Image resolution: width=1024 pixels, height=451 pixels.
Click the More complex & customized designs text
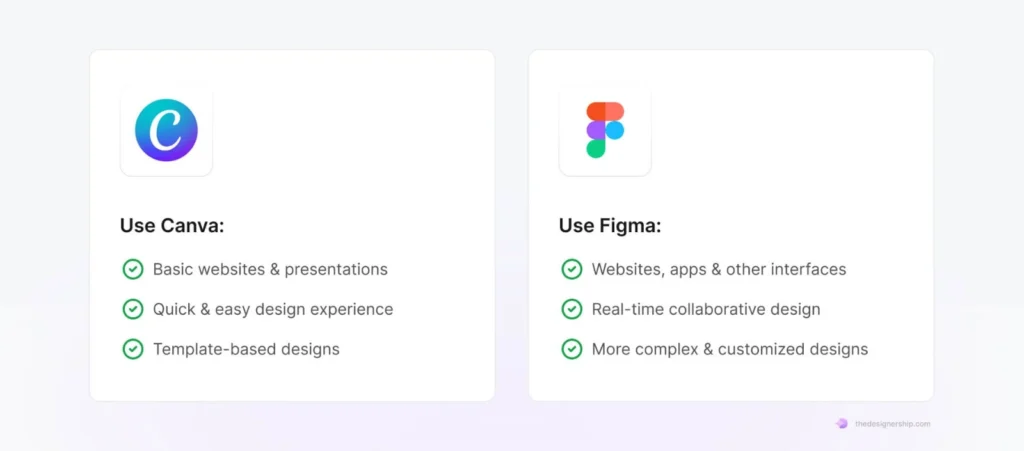pyautogui.click(x=730, y=349)
